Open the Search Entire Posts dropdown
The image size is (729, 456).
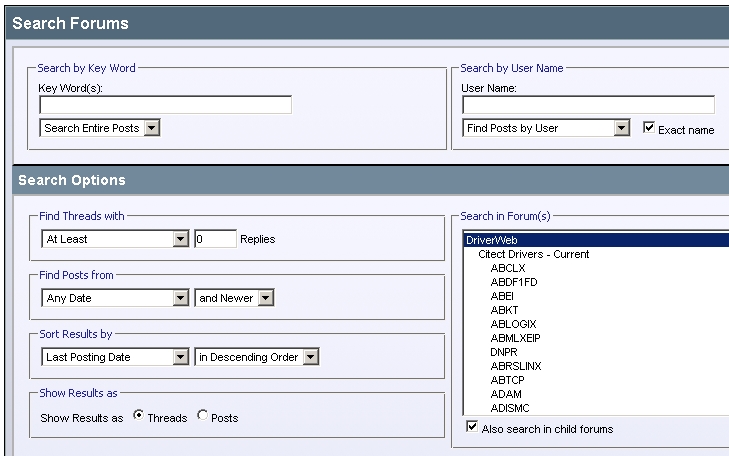[100, 128]
